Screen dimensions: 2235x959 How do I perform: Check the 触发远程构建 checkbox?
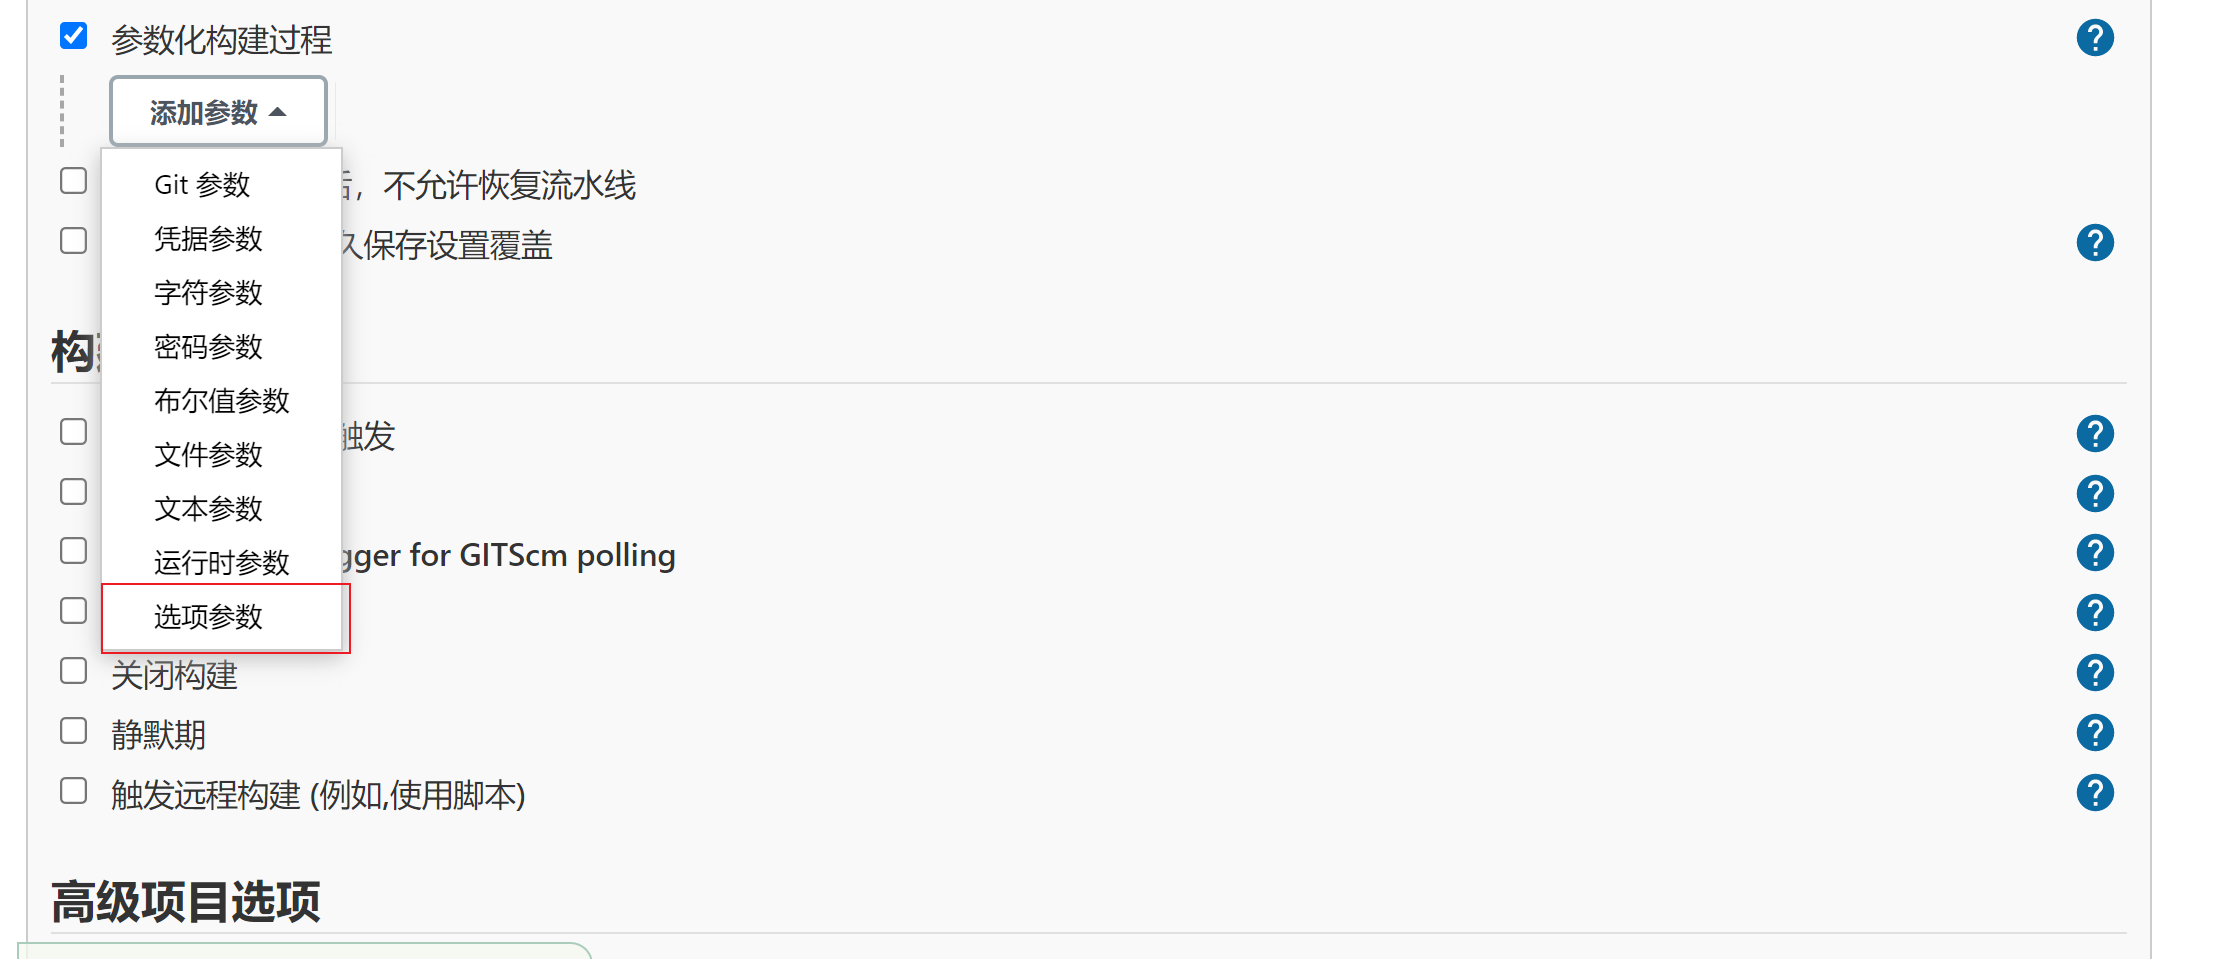point(74,791)
